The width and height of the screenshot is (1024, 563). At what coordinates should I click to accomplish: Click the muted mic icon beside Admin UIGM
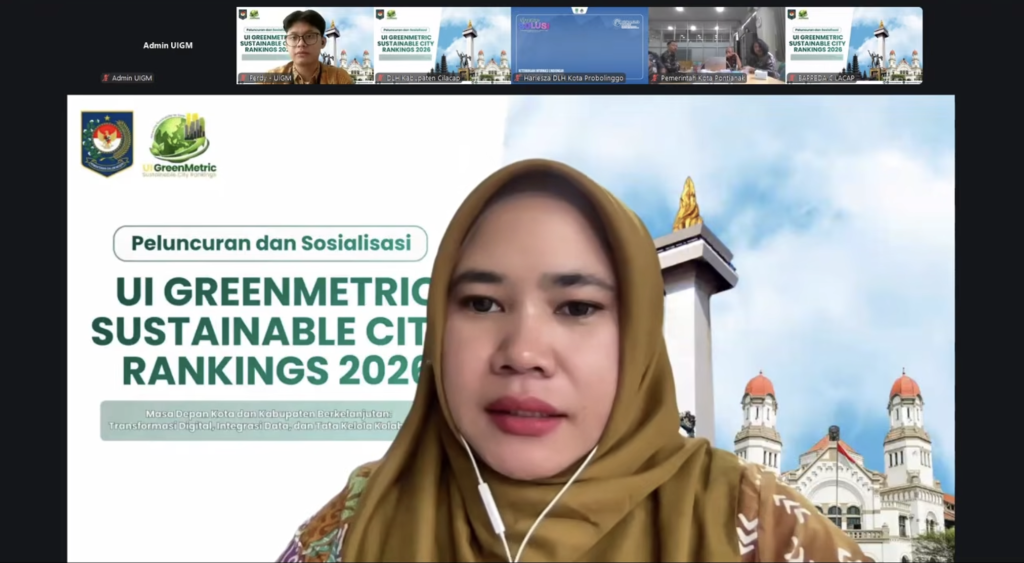tap(106, 78)
